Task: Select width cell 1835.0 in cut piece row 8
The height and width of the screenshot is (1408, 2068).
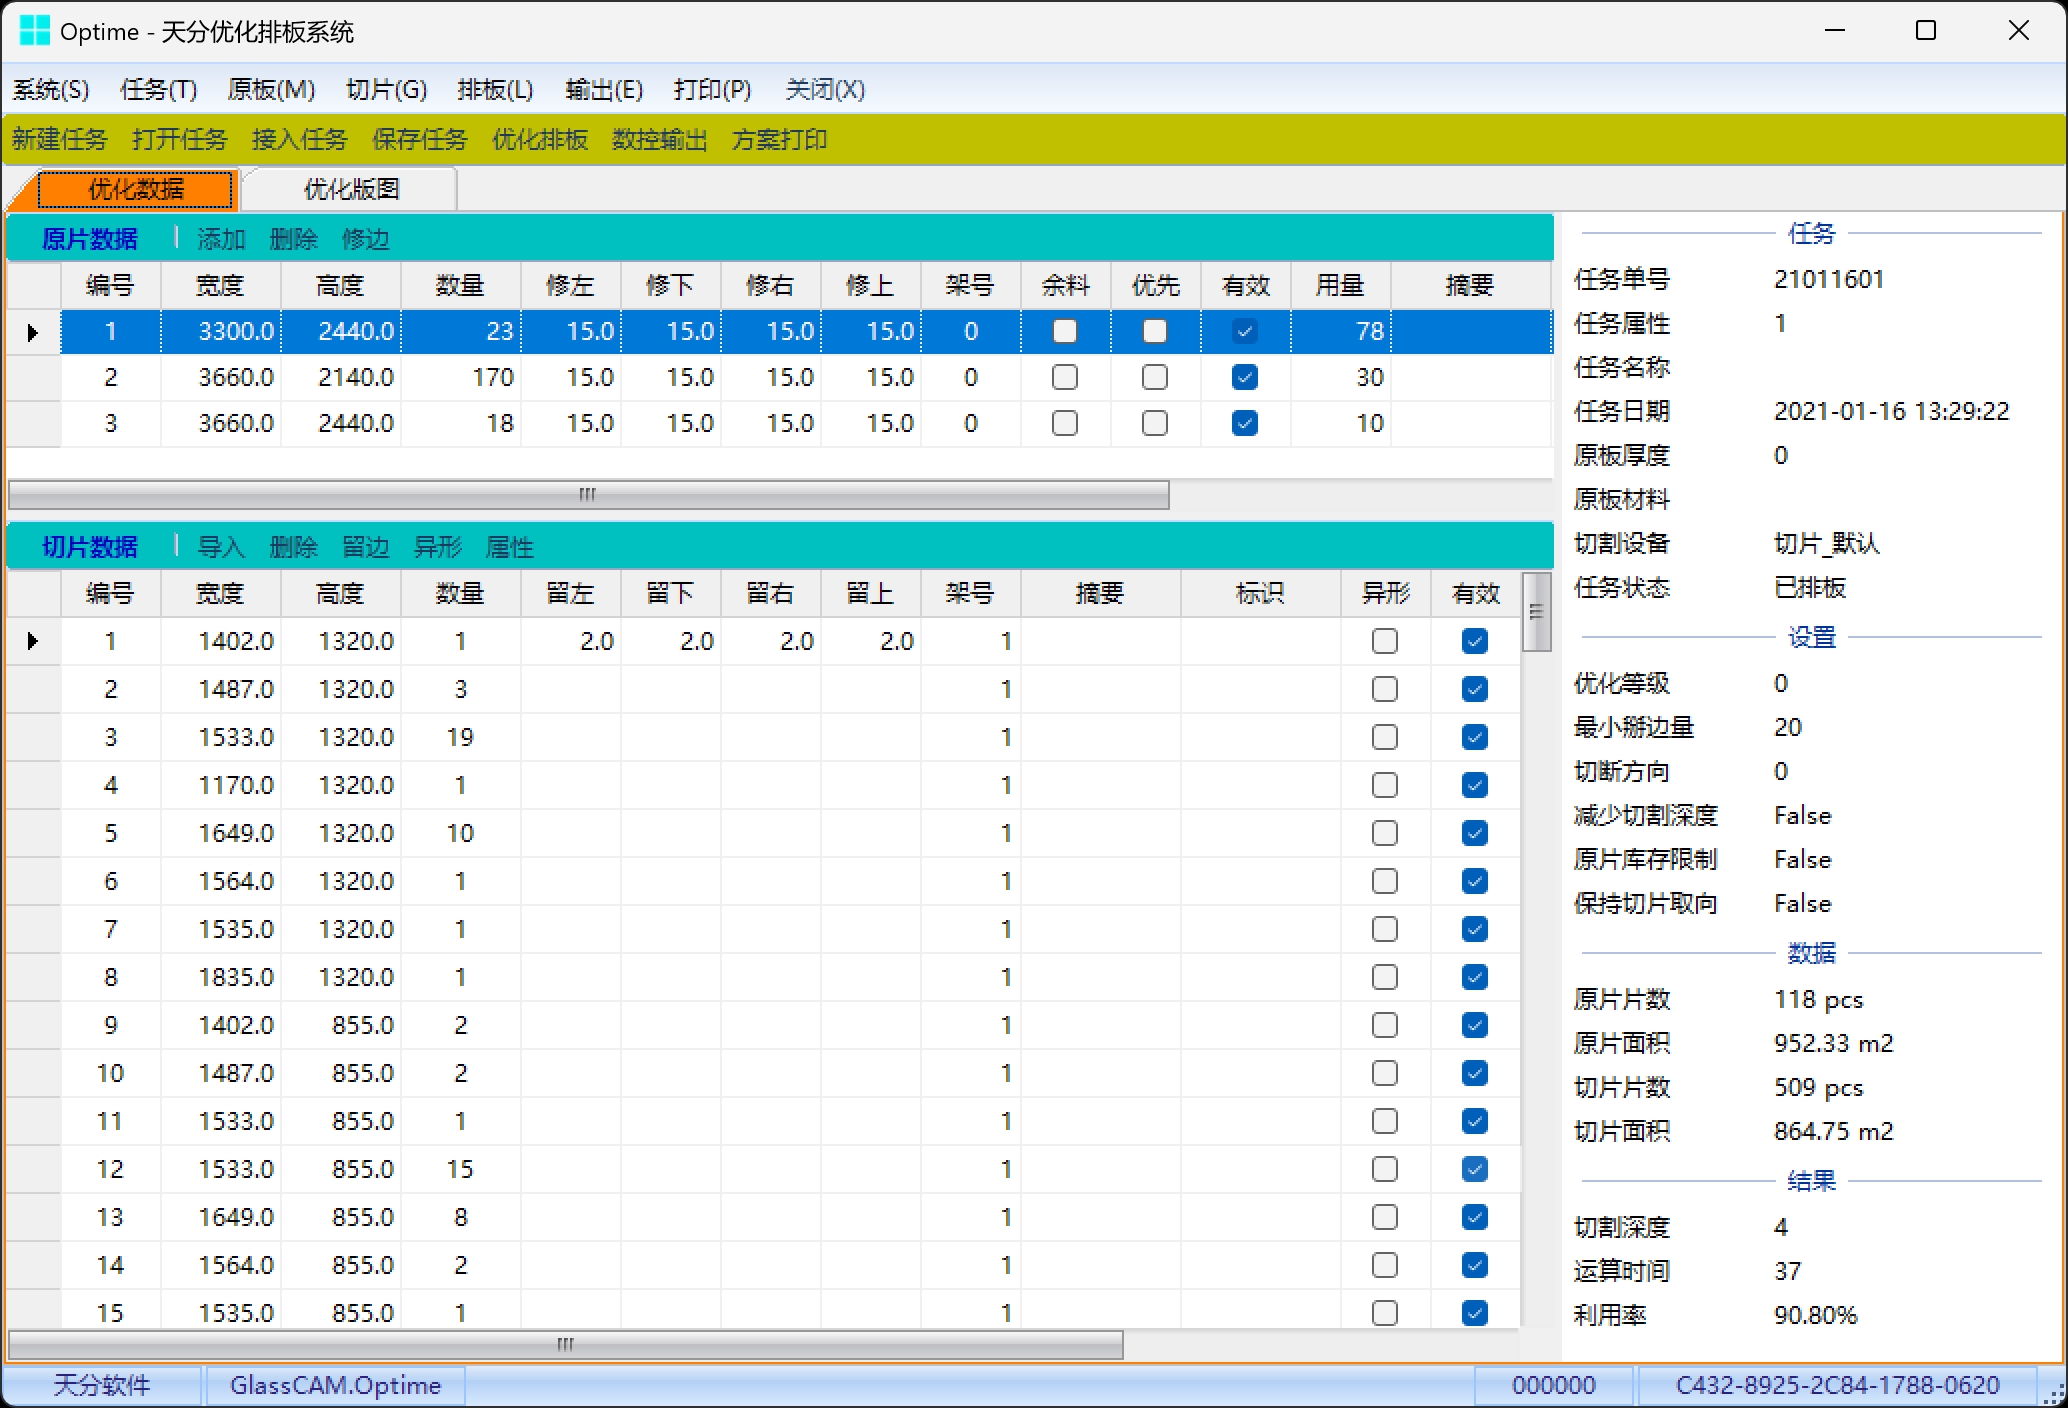Action: [221, 977]
